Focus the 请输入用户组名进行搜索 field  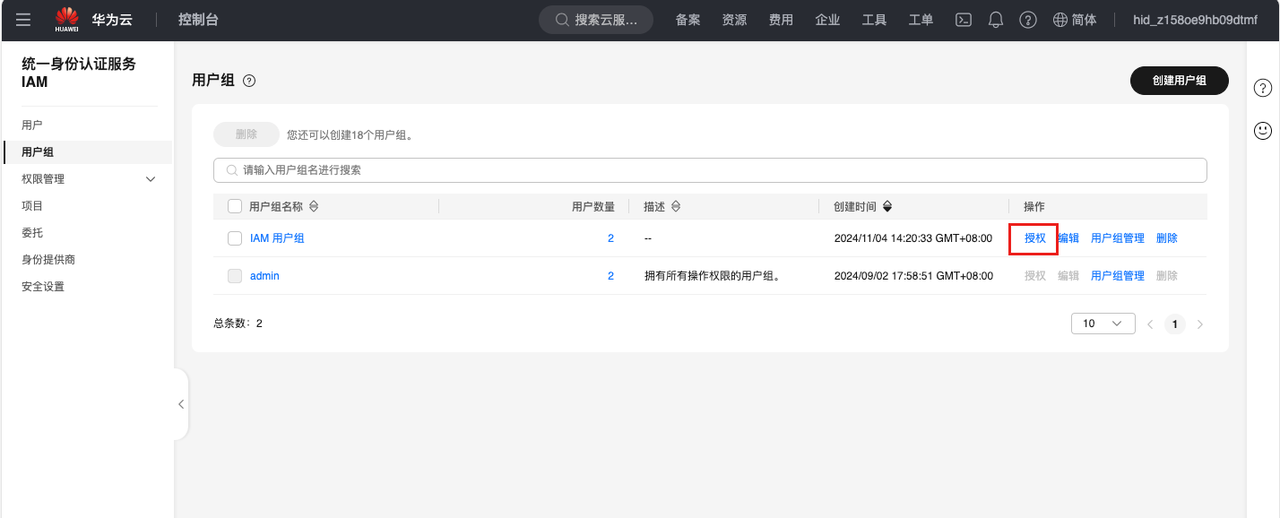click(710, 170)
